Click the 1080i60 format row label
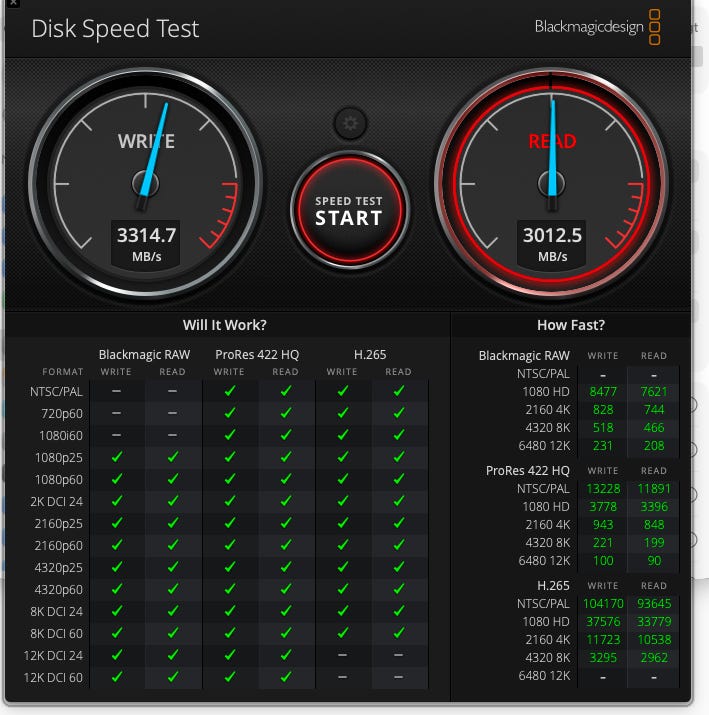The height and width of the screenshot is (715, 709). [61, 435]
